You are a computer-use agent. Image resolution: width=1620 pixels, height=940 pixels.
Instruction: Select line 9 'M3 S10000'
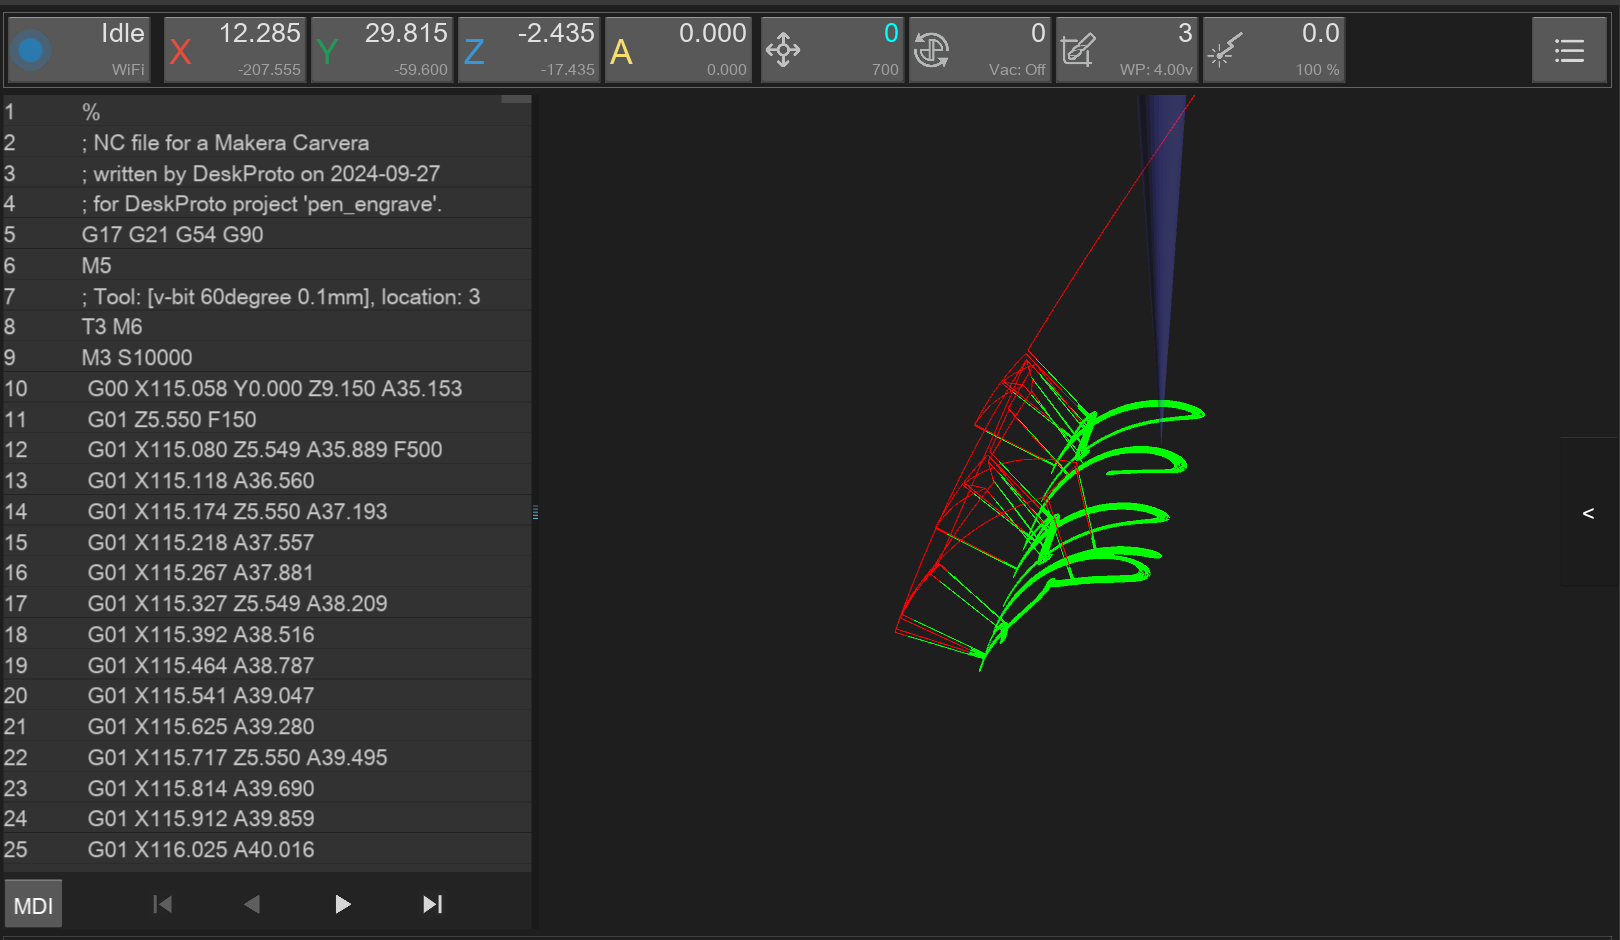[137, 358]
